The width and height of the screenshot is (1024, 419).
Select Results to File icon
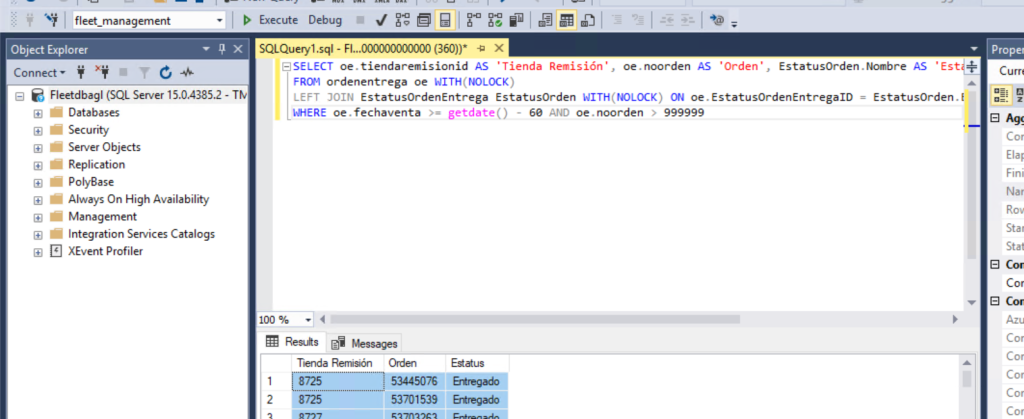point(587,20)
